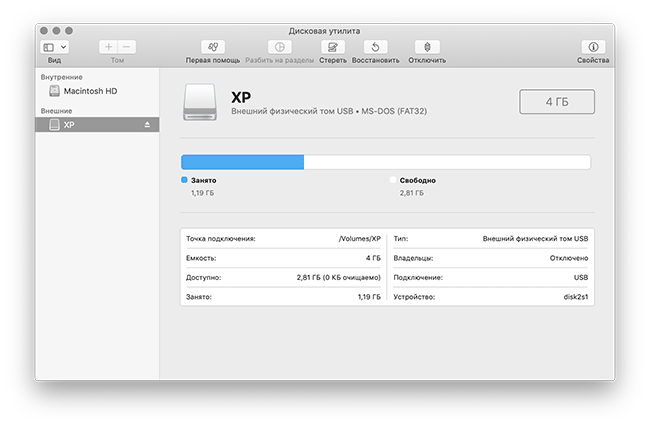The width and height of the screenshot is (650, 427).
Task: Click the XP drive icon in sidebar
Action: [x=54, y=124]
